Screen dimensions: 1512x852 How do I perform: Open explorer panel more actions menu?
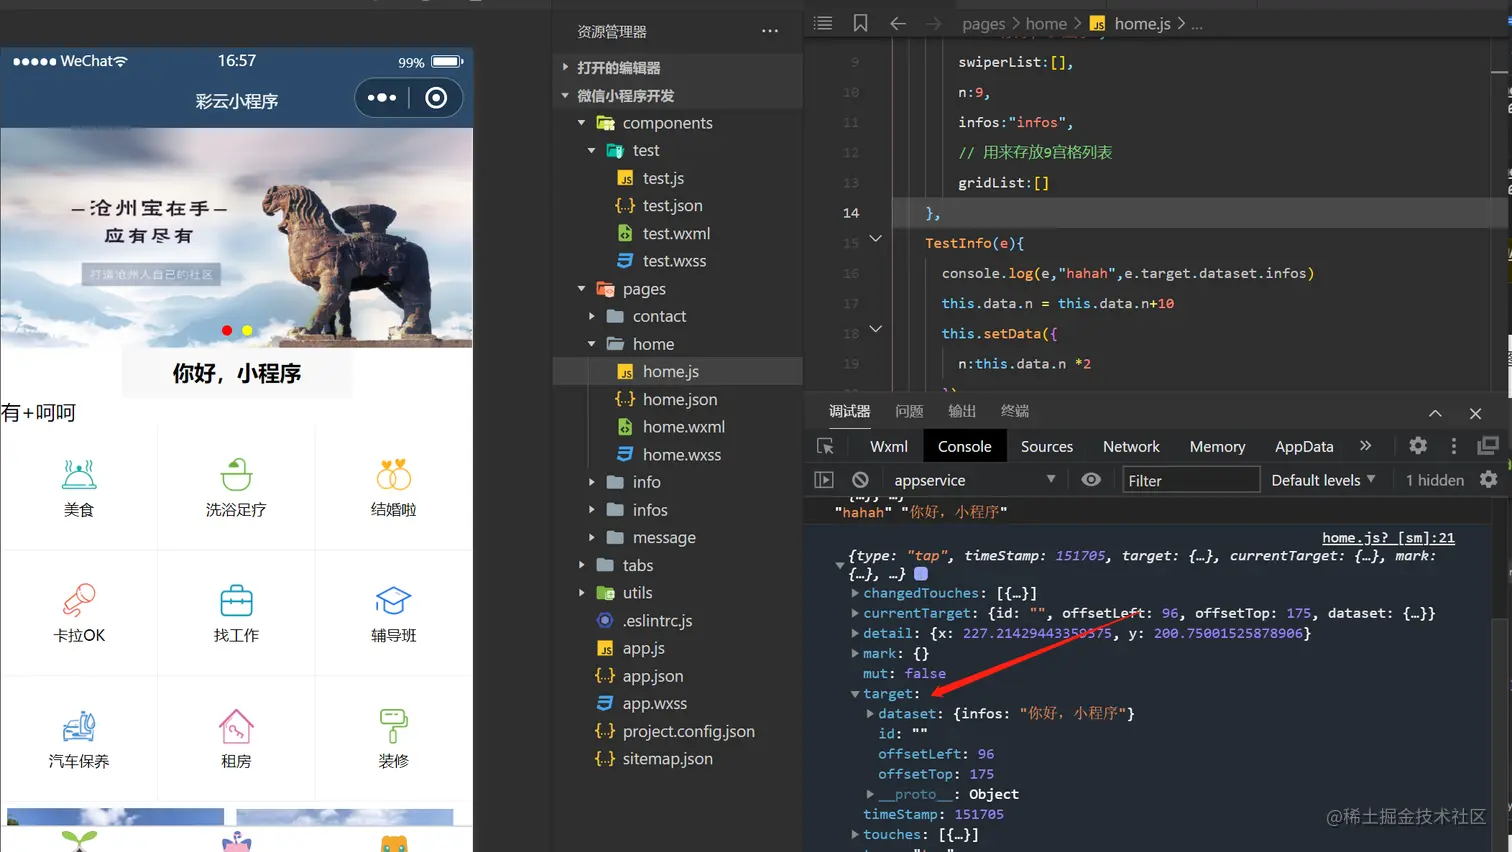770,31
